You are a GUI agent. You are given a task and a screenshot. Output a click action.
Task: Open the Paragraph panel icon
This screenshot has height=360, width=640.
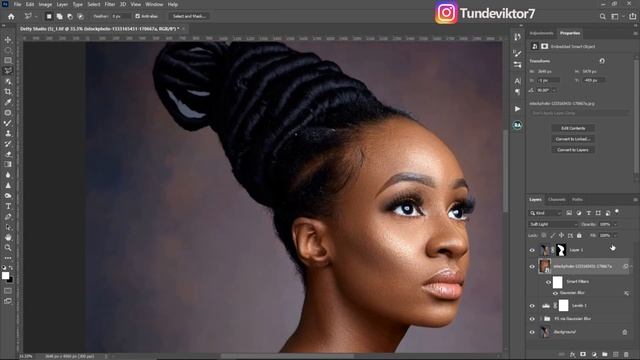point(518,92)
